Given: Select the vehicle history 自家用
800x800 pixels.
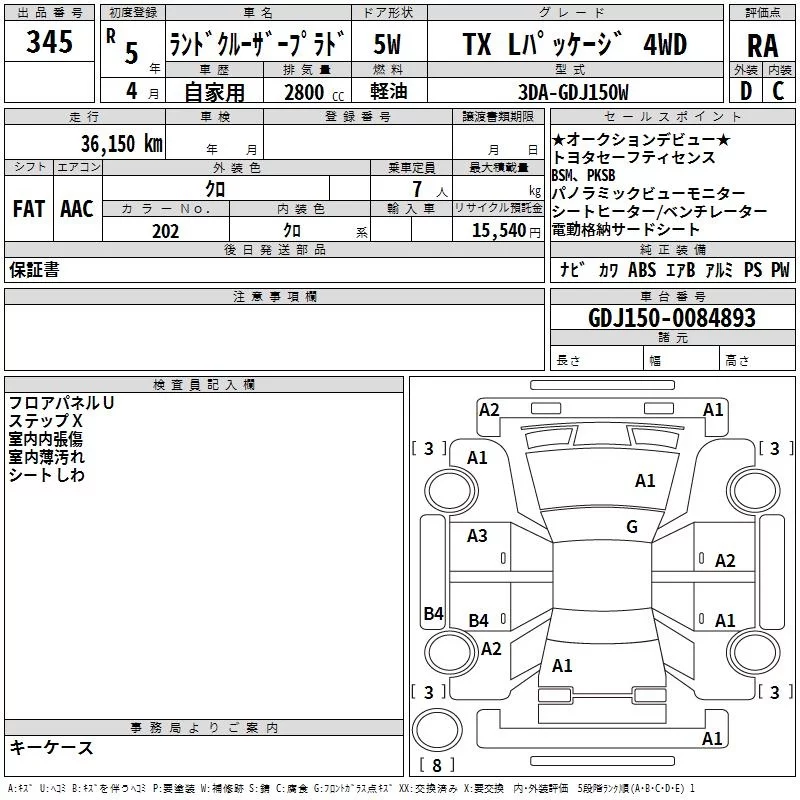Looking at the screenshot, I should [214, 92].
